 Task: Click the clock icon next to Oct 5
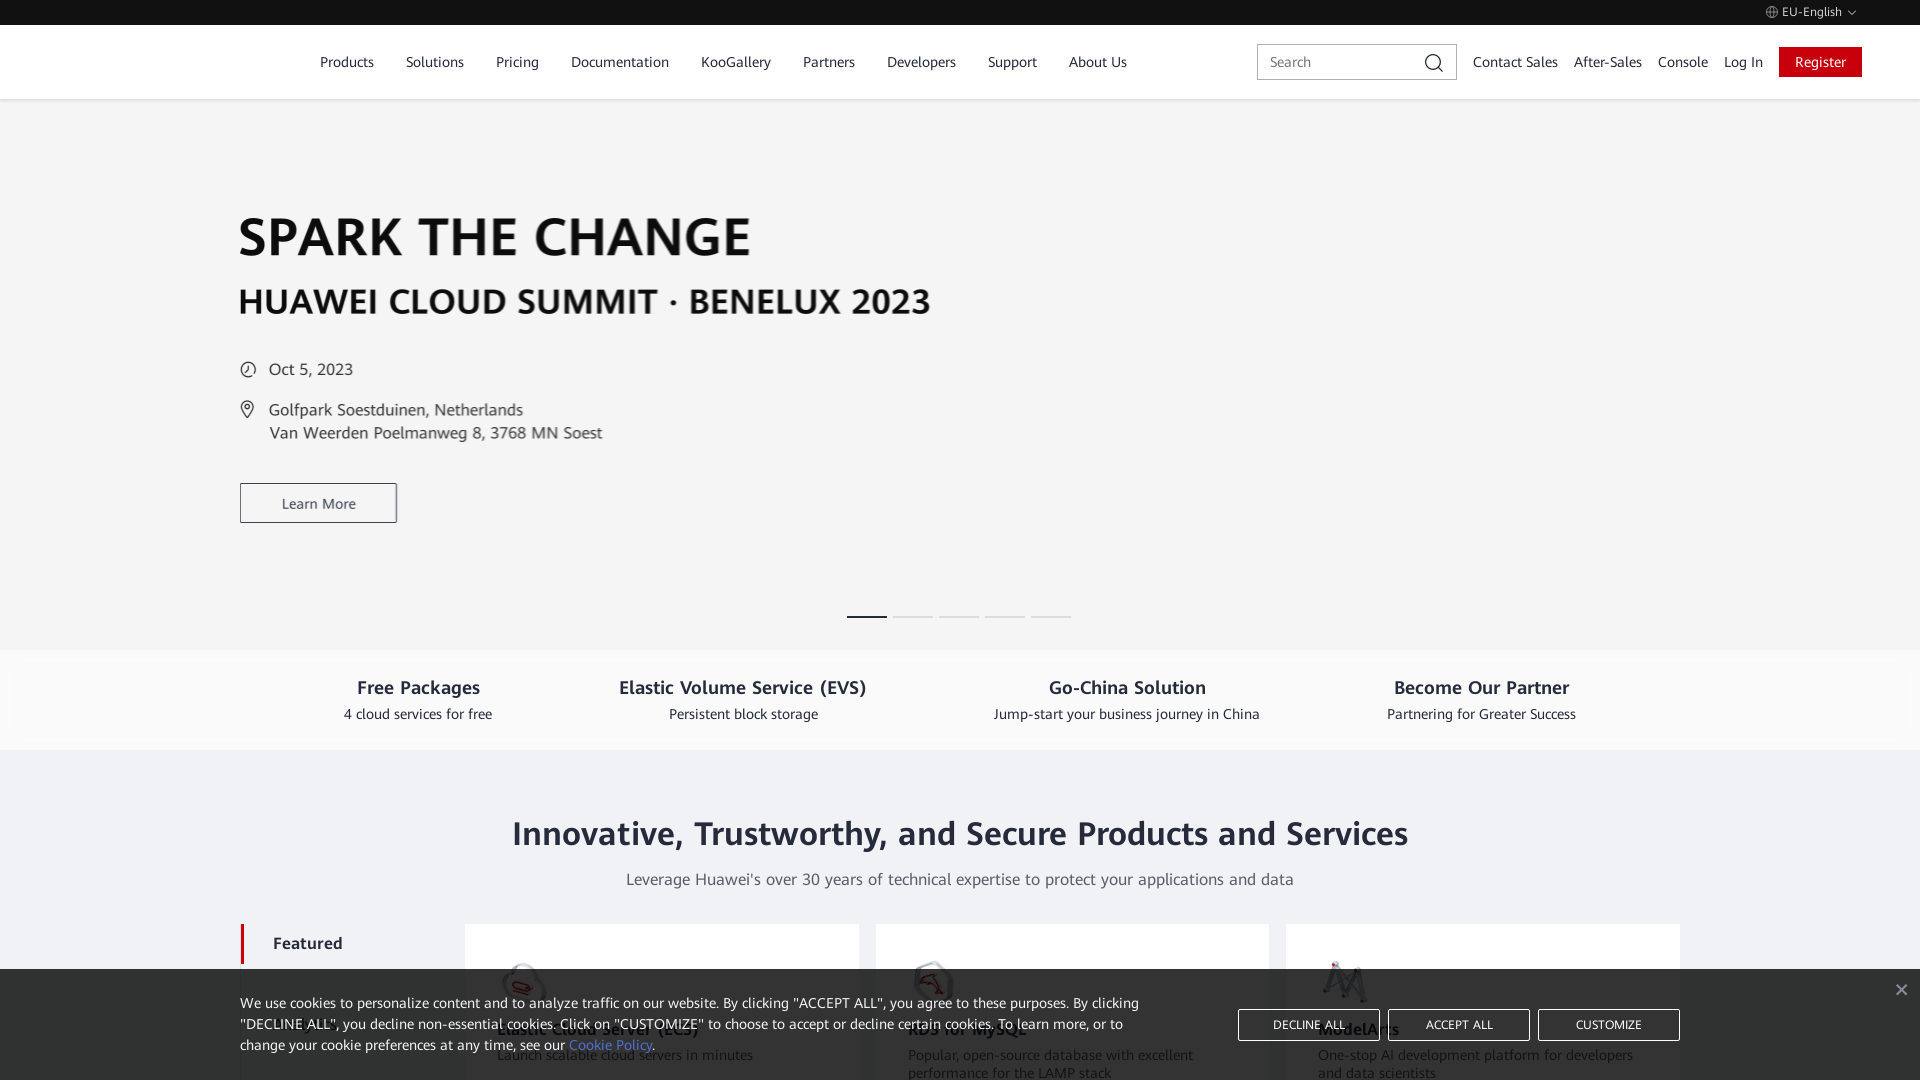[248, 369]
